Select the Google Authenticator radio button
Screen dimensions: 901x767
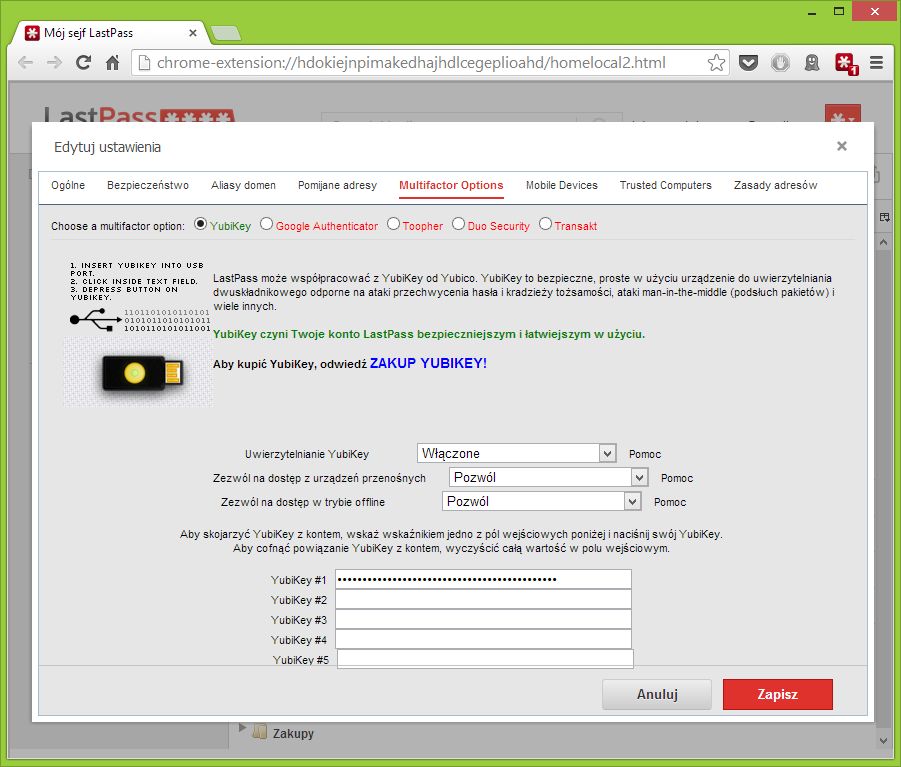click(x=266, y=224)
